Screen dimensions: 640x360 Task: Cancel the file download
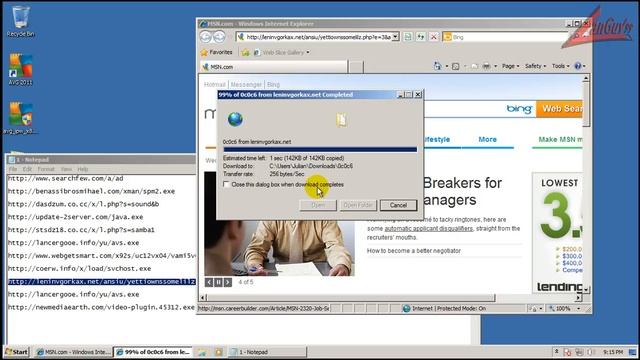click(x=398, y=205)
